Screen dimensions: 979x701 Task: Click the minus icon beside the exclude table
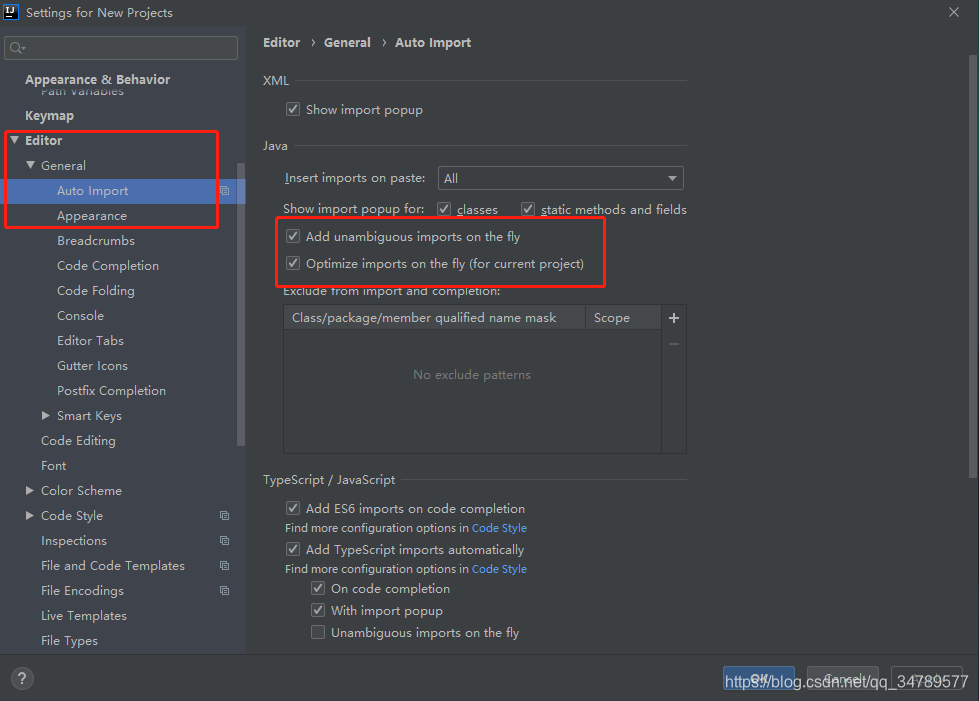[x=674, y=344]
